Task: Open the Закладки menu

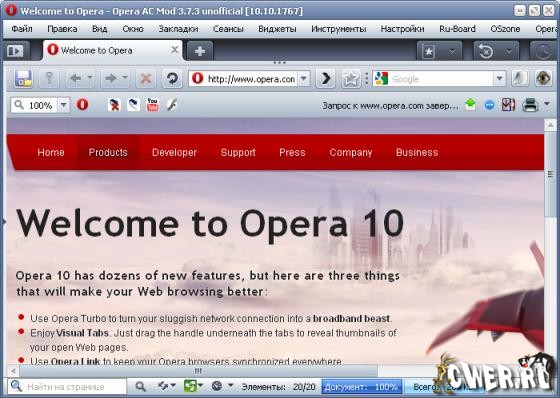Action: click(x=178, y=29)
